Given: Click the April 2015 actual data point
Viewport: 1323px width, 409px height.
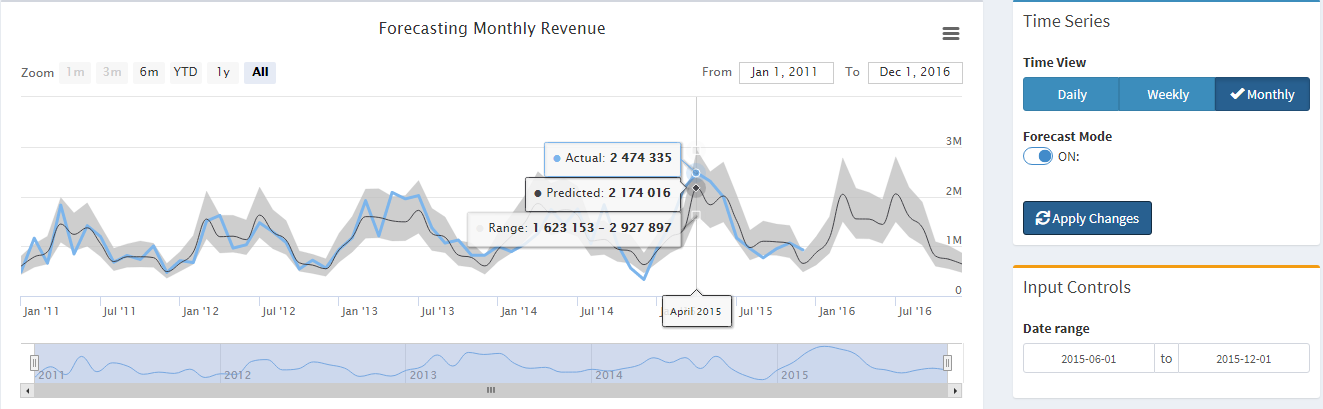Looking at the screenshot, I should pyautogui.click(x=696, y=173).
